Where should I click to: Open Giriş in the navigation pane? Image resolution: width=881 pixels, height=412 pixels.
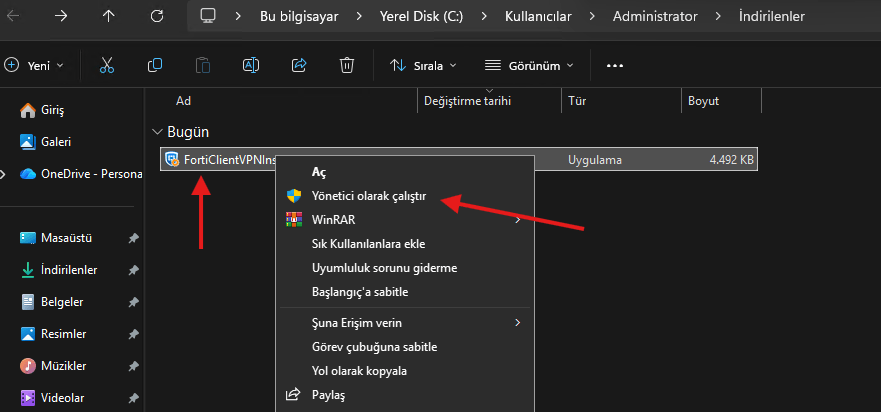click(x=42, y=111)
